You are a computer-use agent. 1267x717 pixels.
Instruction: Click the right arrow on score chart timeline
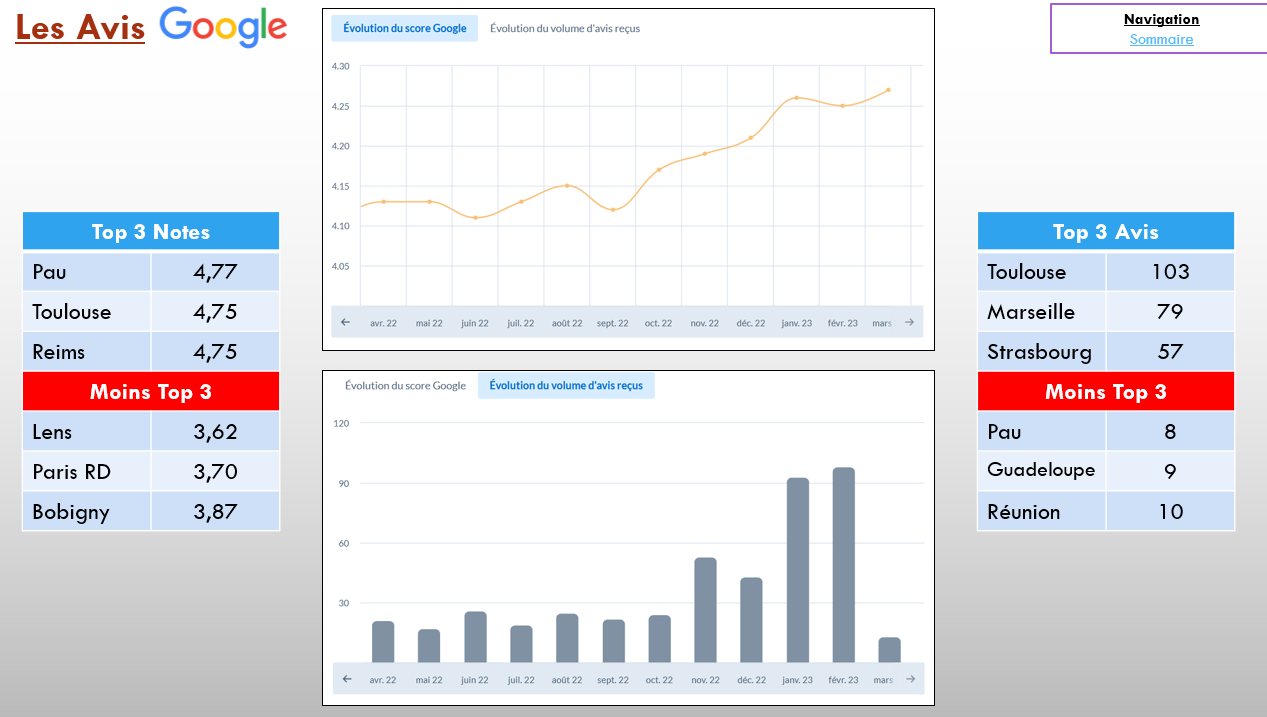(909, 322)
